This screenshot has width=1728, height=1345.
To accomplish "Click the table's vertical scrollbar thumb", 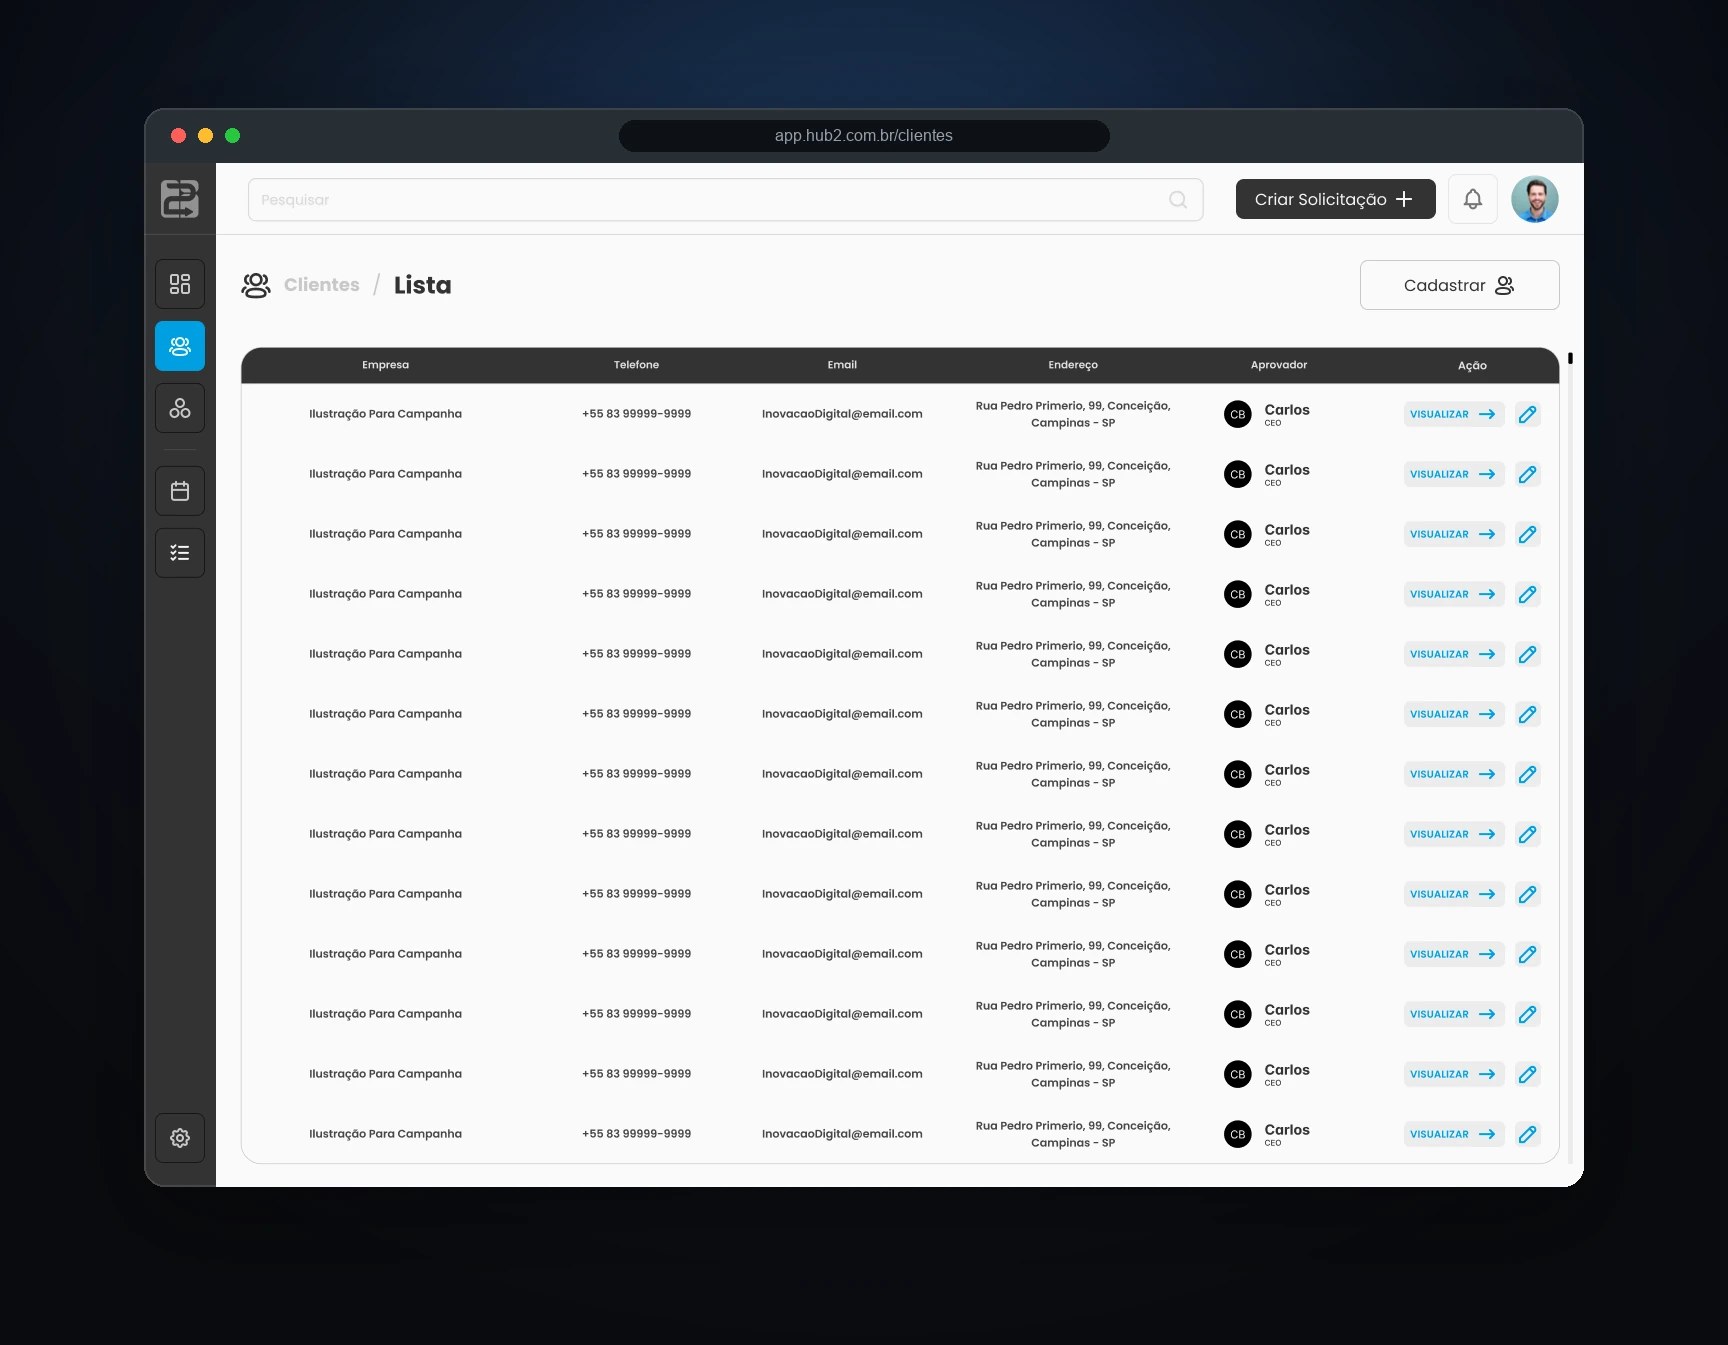I will point(1570,358).
